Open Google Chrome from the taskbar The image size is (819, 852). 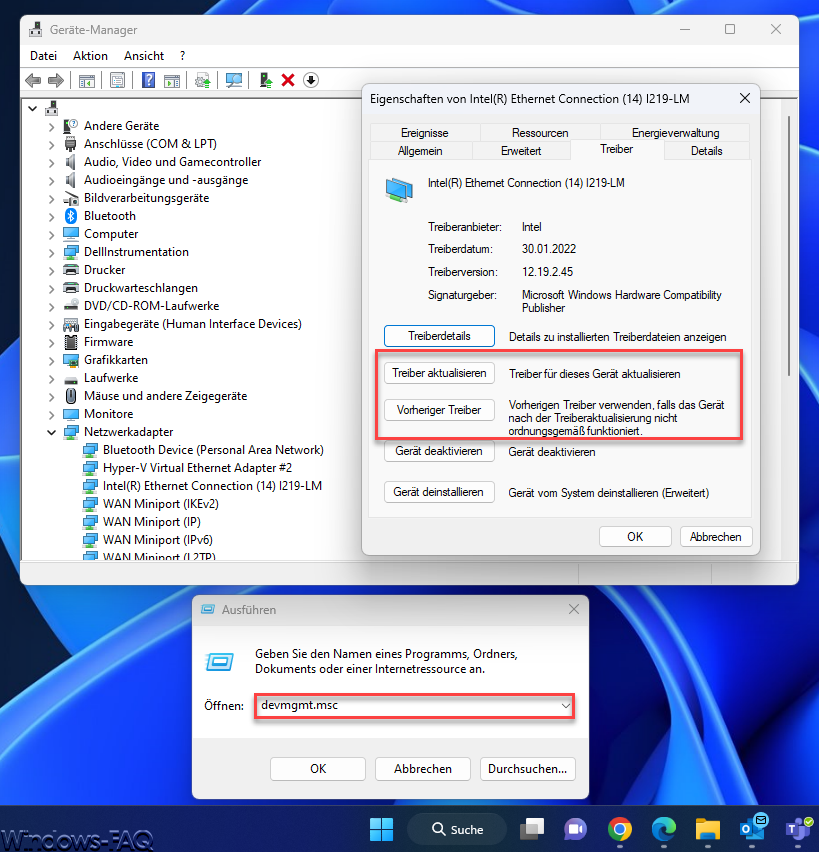[620, 829]
